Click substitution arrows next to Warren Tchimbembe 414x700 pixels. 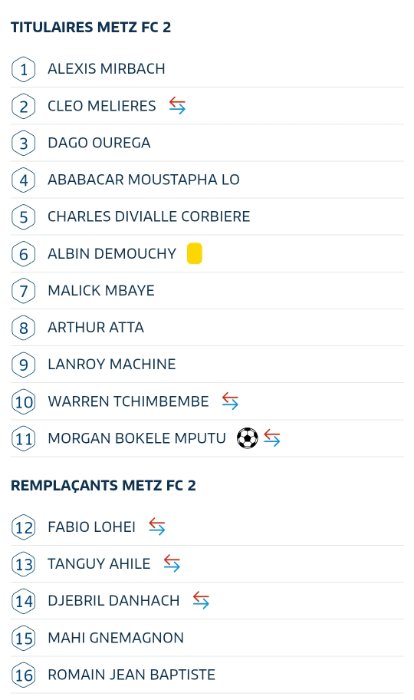230,401
